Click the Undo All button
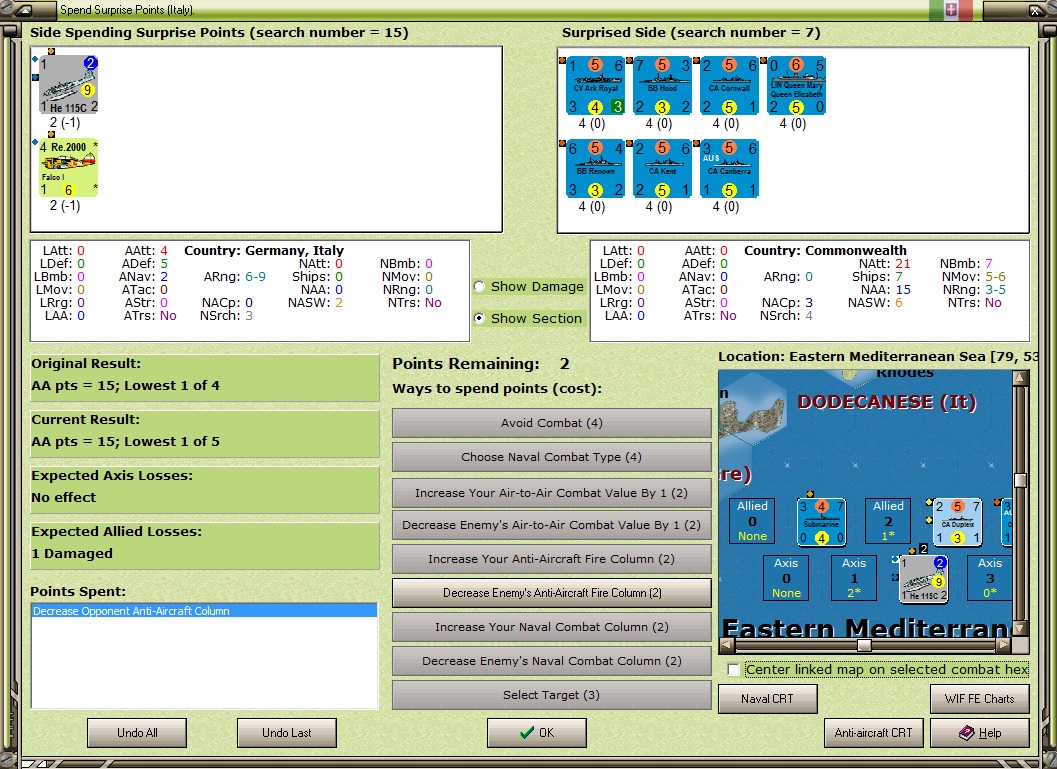The image size is (1057, 769). click(137, 733)
